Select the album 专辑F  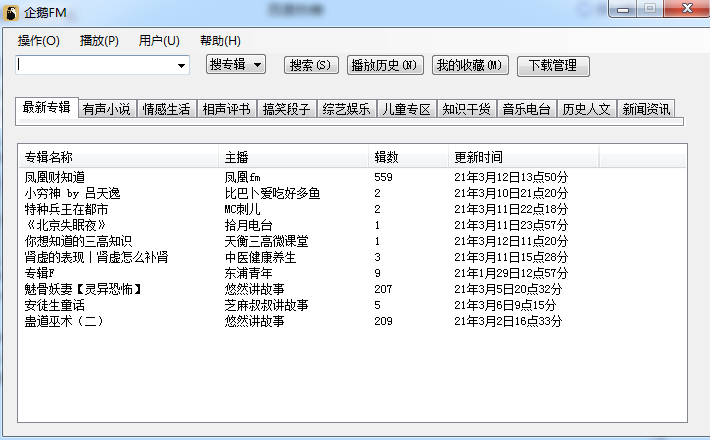point(39,273)
